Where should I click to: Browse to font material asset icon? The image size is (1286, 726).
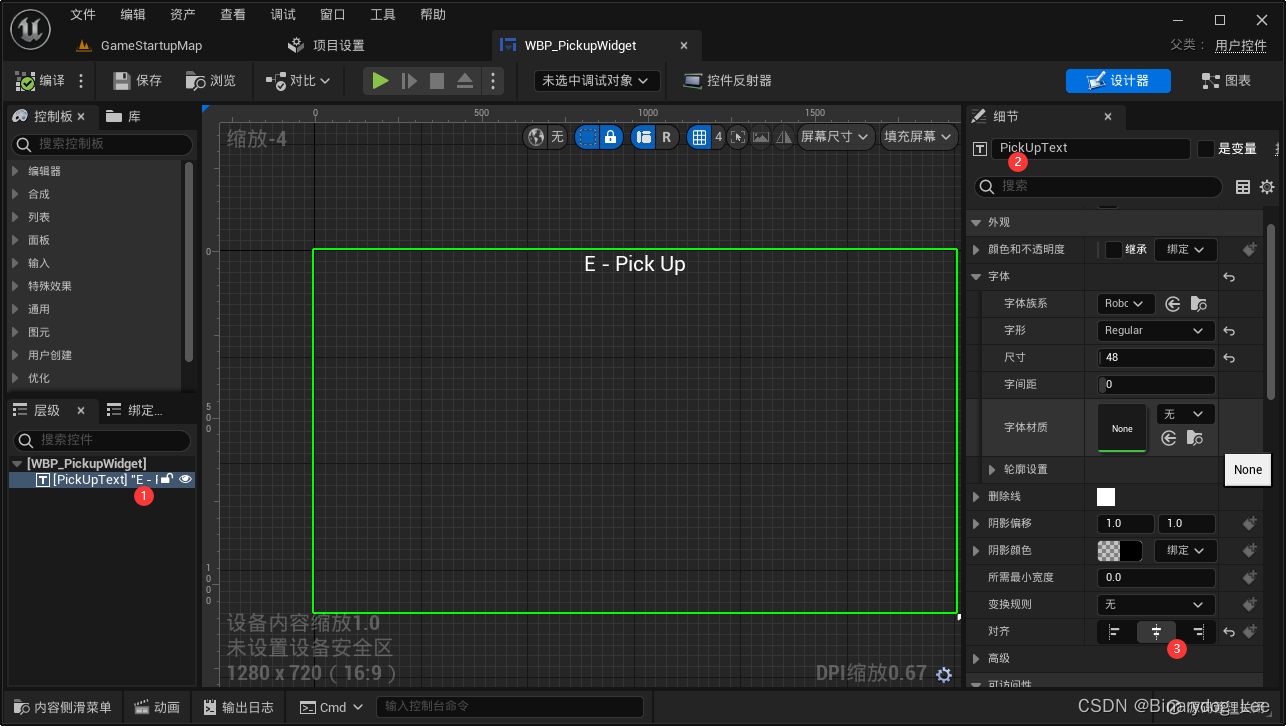click(1196, 438)
